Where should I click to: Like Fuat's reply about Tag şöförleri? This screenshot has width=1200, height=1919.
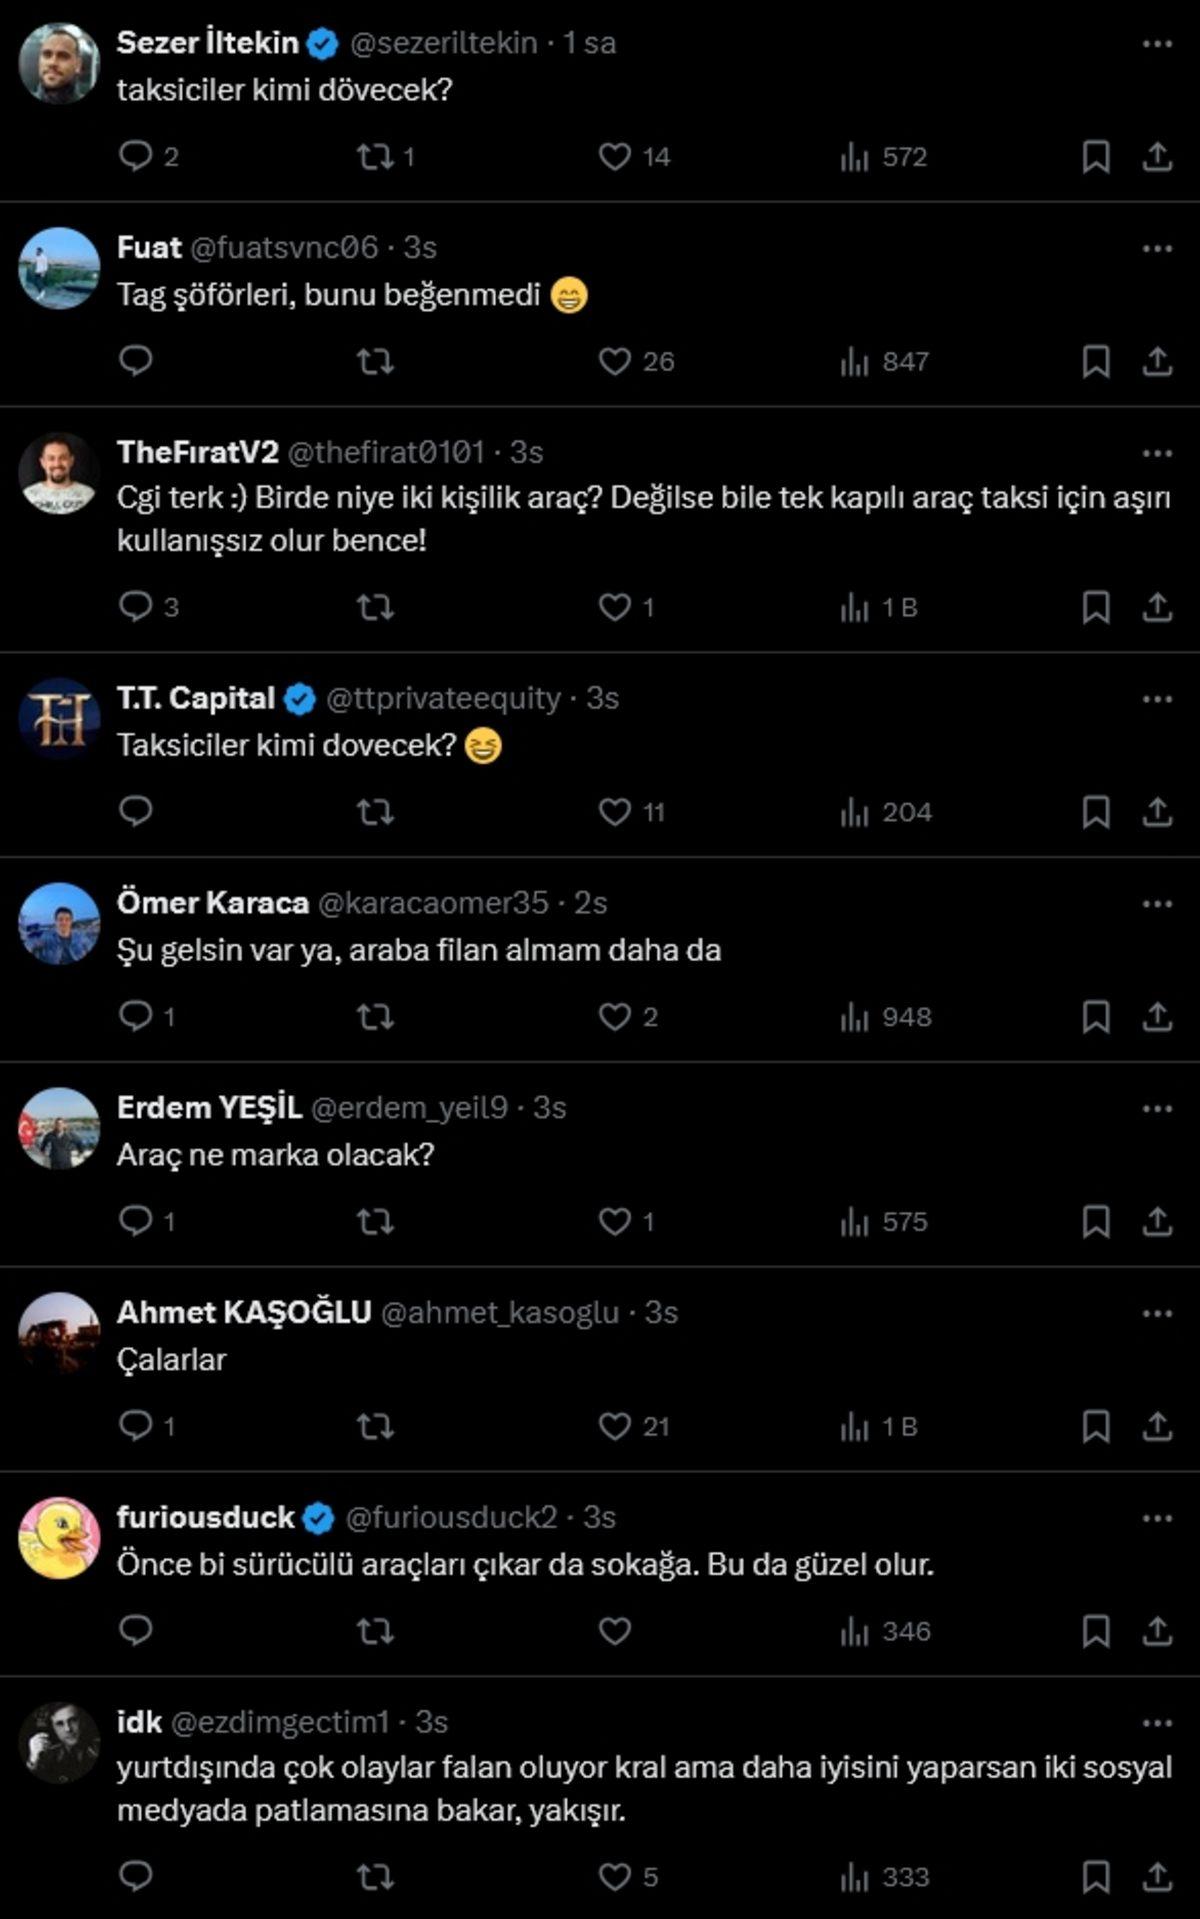[617, 362]
